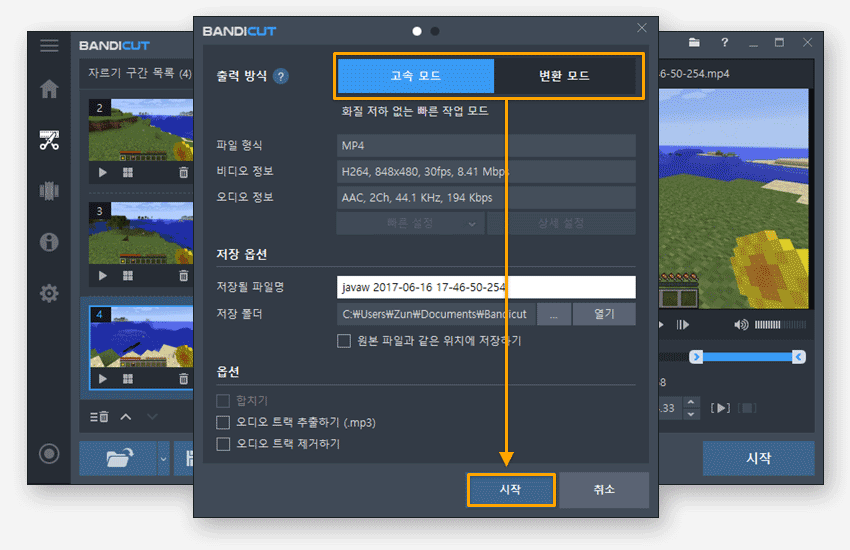Decrease time value with down stepper
Screen dimensions: 850x550
click(x=691, y=414)
